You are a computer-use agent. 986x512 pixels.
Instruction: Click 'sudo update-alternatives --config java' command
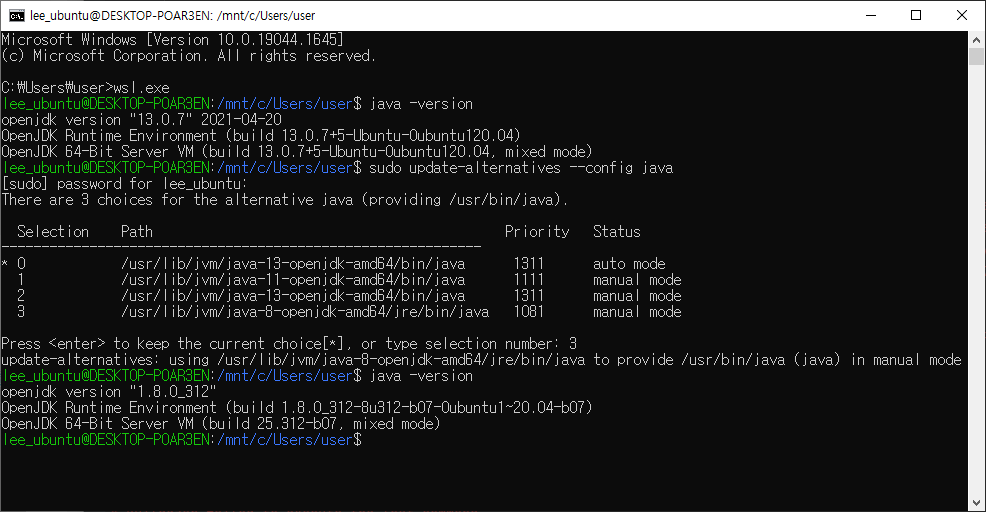[521, 168]
